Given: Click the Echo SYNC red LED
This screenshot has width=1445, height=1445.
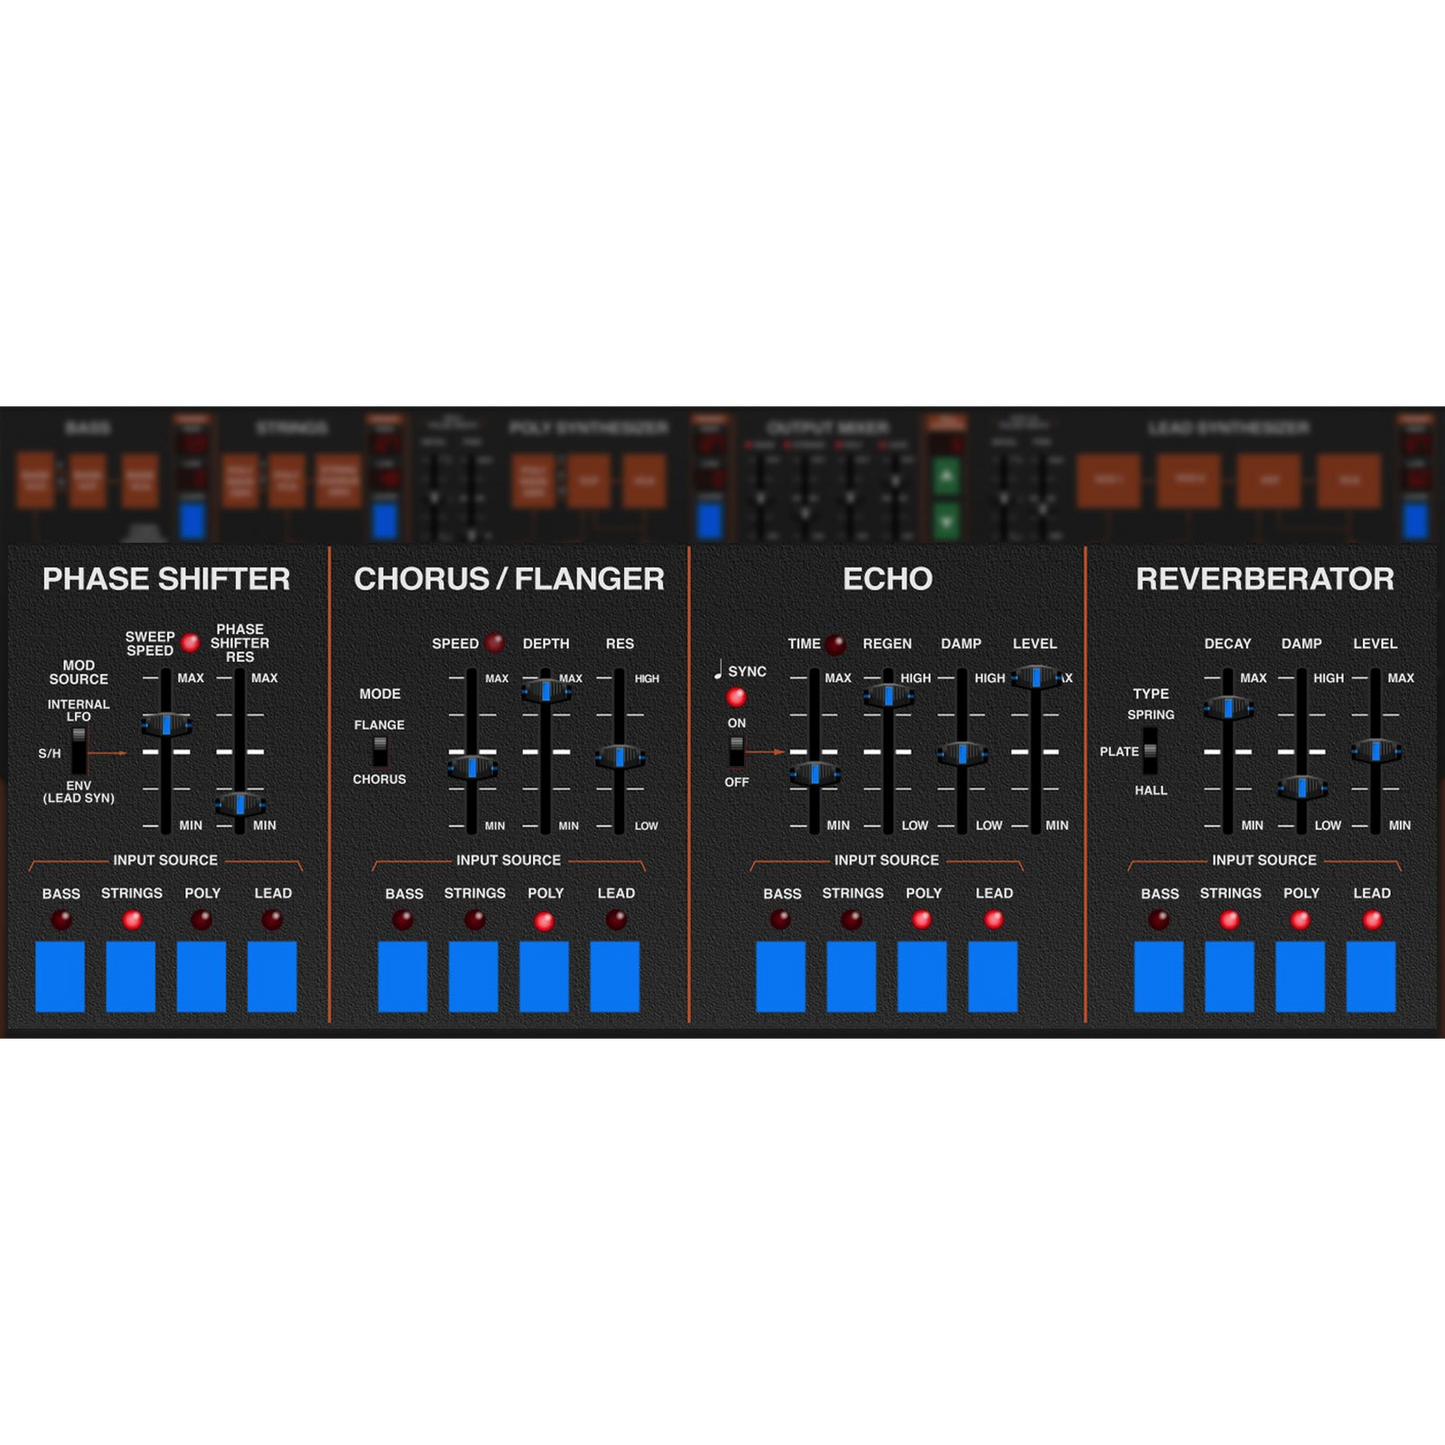Looking at the screenshot, I should (737, 697).
